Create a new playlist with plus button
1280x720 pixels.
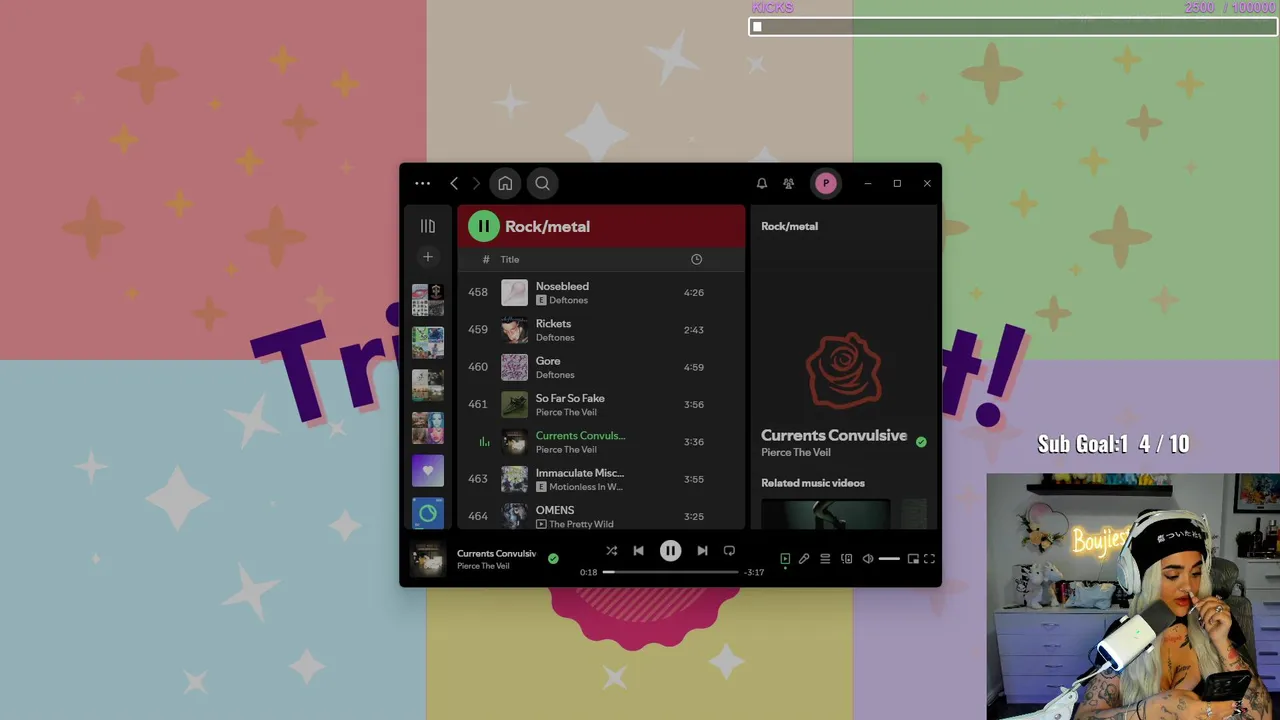(428, 257)
